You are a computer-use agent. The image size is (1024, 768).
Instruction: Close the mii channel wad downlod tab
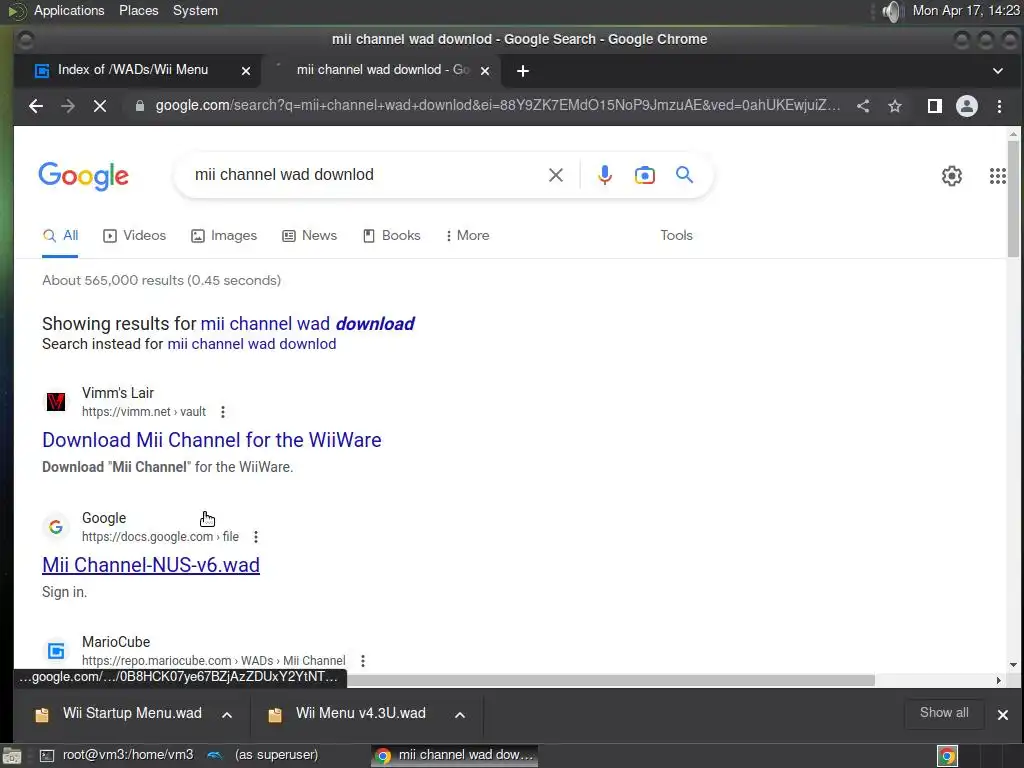tap(485, 71)
